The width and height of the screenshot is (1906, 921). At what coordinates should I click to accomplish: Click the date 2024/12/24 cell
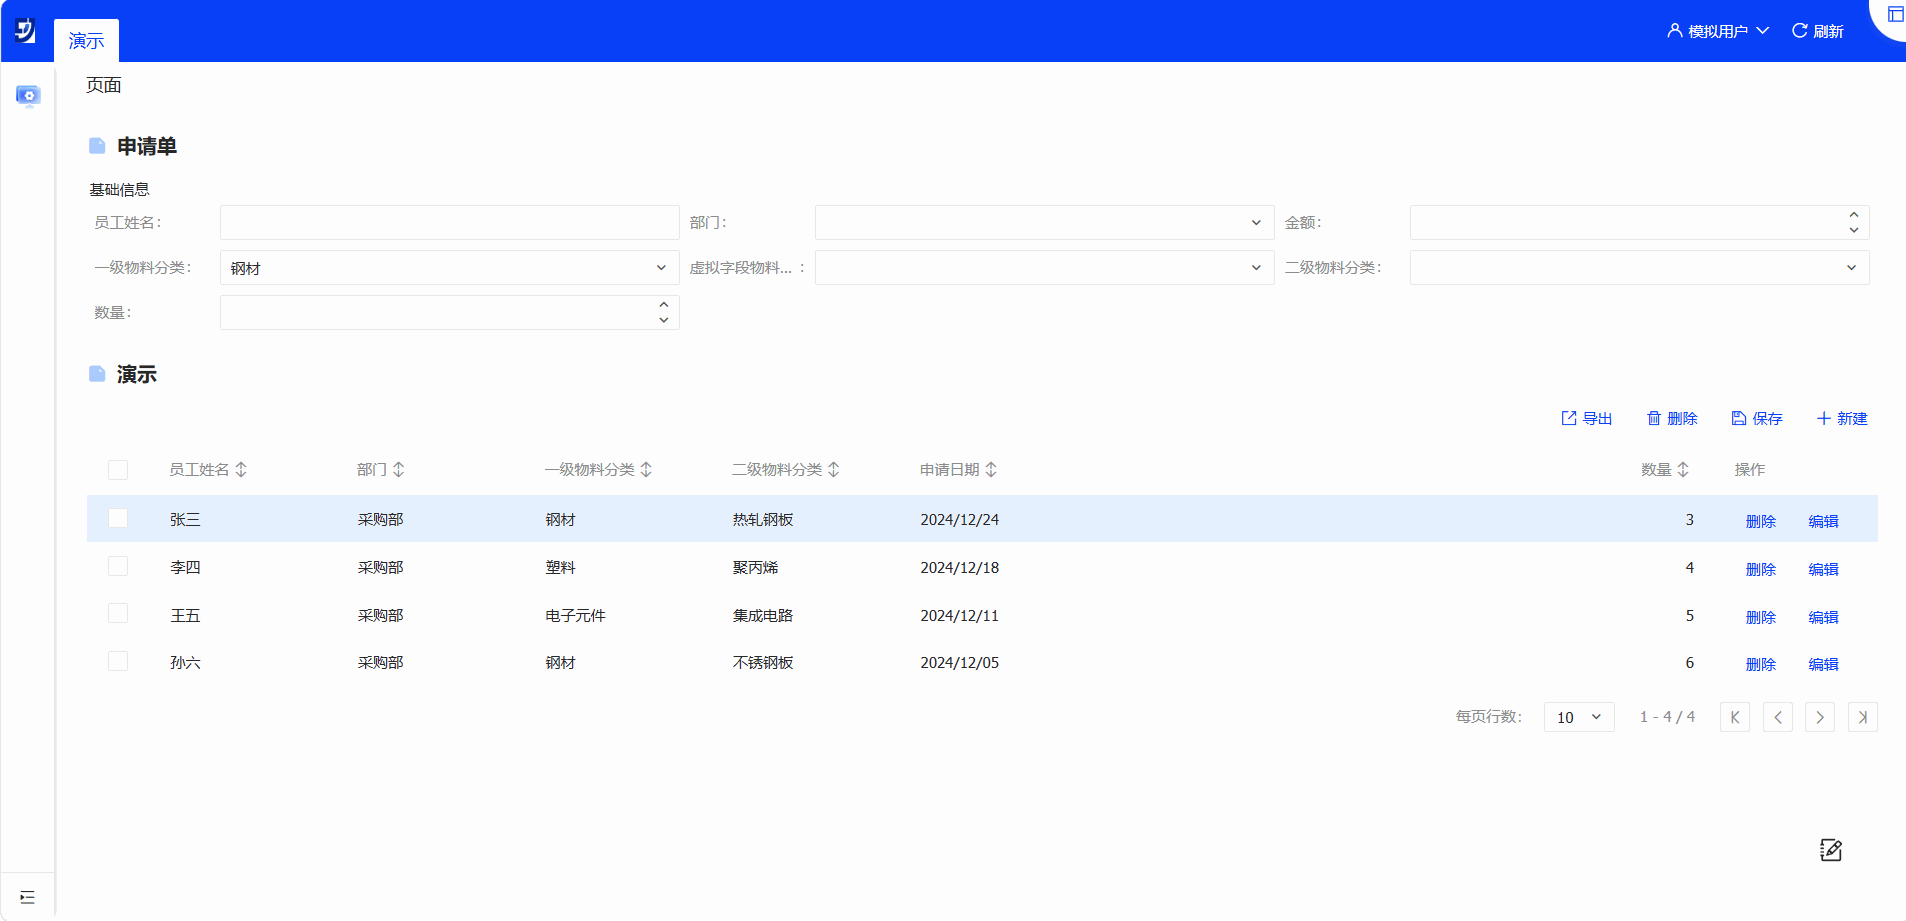pyautogui.click(x=960, y=520)
